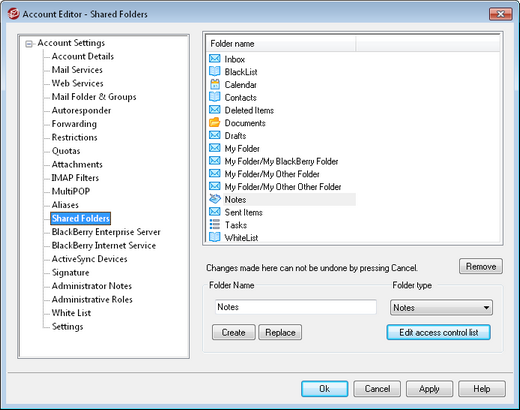This screenshot has width=520, height=410.
Task: Select the Calendar folder icon
Action: coord(215,84)
